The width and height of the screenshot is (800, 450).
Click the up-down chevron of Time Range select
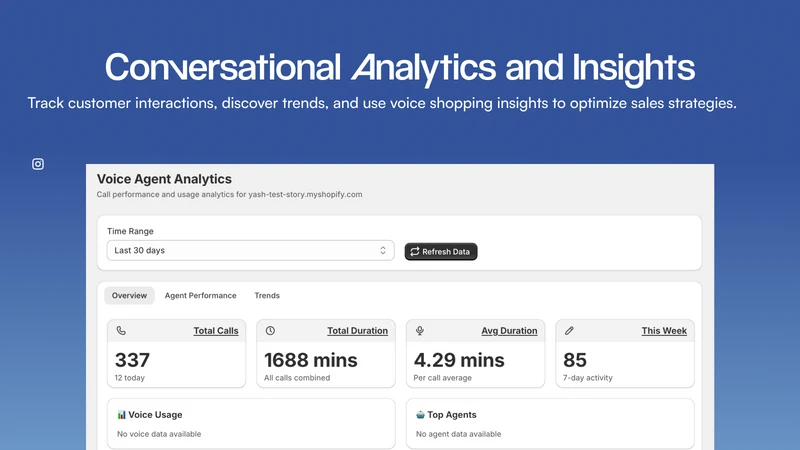point(383,251)
